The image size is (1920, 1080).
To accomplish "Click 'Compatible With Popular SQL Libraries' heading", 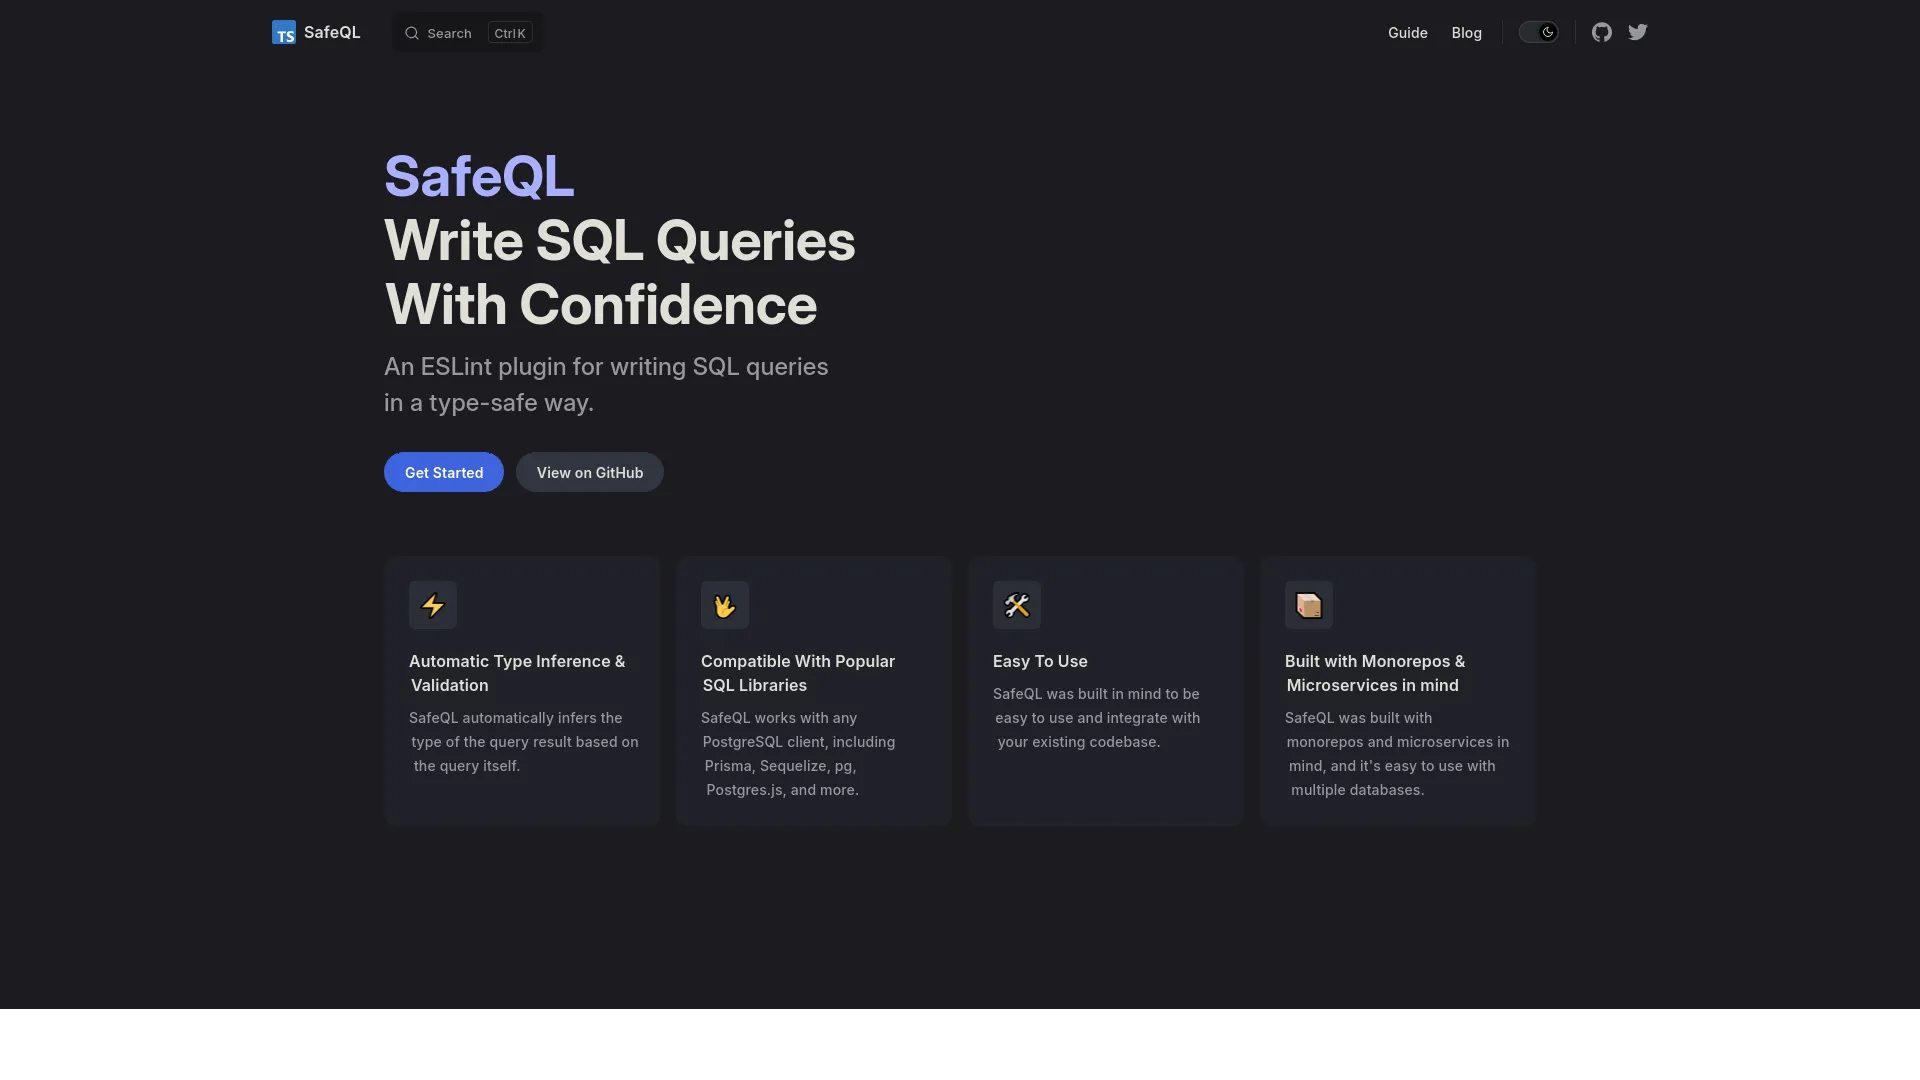I will 798,673.
